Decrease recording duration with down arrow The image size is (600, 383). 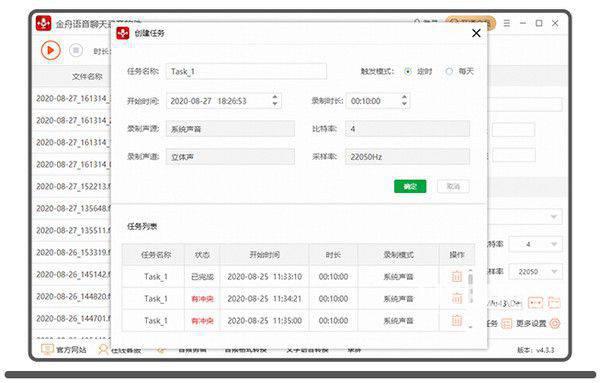pyautogui.click(x=404, y=104)
